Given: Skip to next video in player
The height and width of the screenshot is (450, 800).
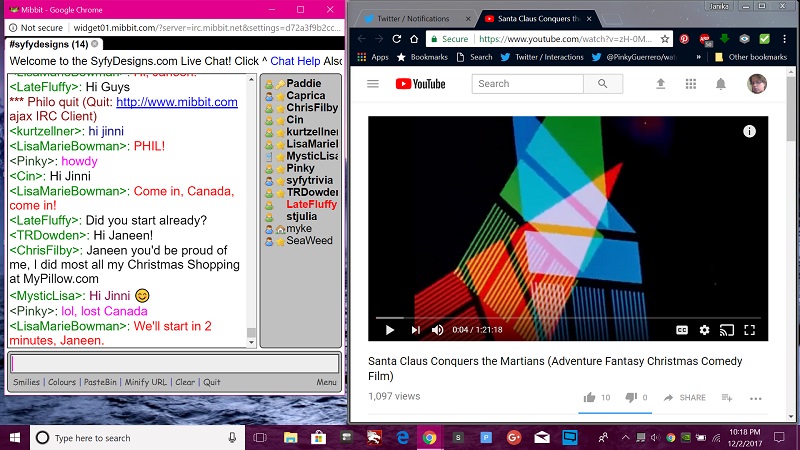Looking at the screenshot, I should click(x=416, y=330).
